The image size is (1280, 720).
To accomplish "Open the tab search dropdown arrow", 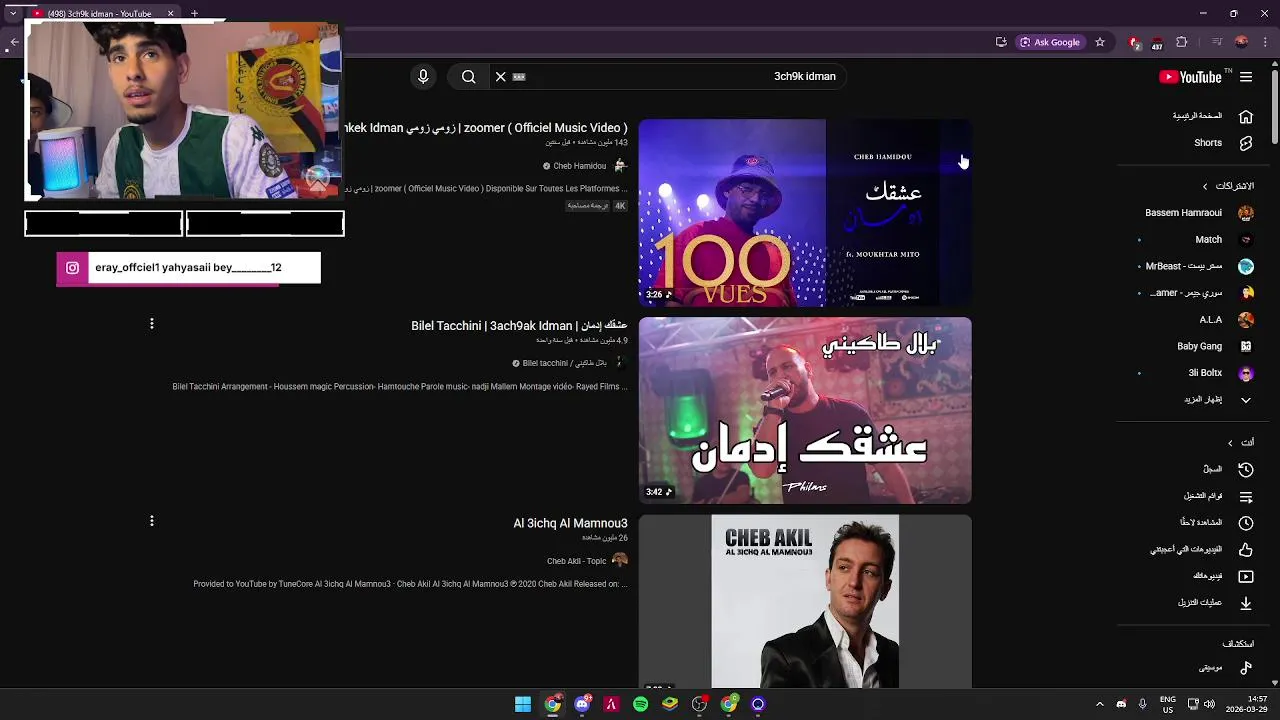I will click(x=12, y=13).
